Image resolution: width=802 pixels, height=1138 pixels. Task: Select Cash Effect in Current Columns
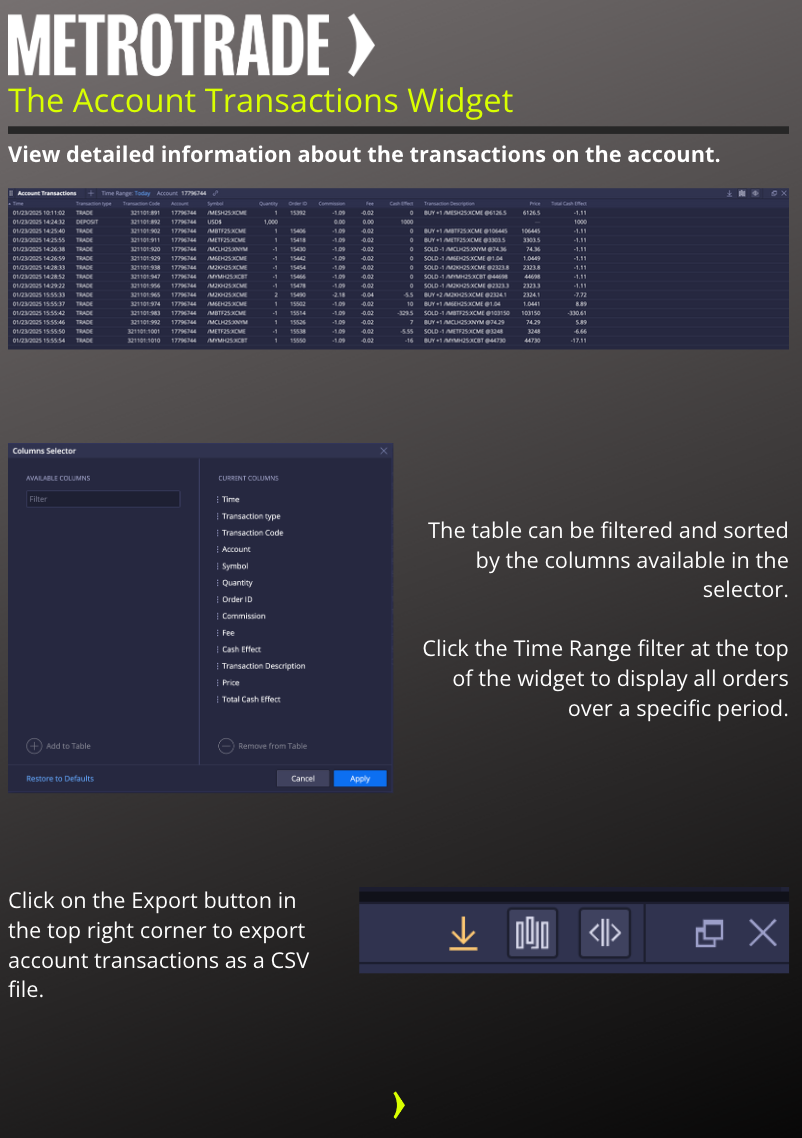pyautogui.click(x=241, y=650)
